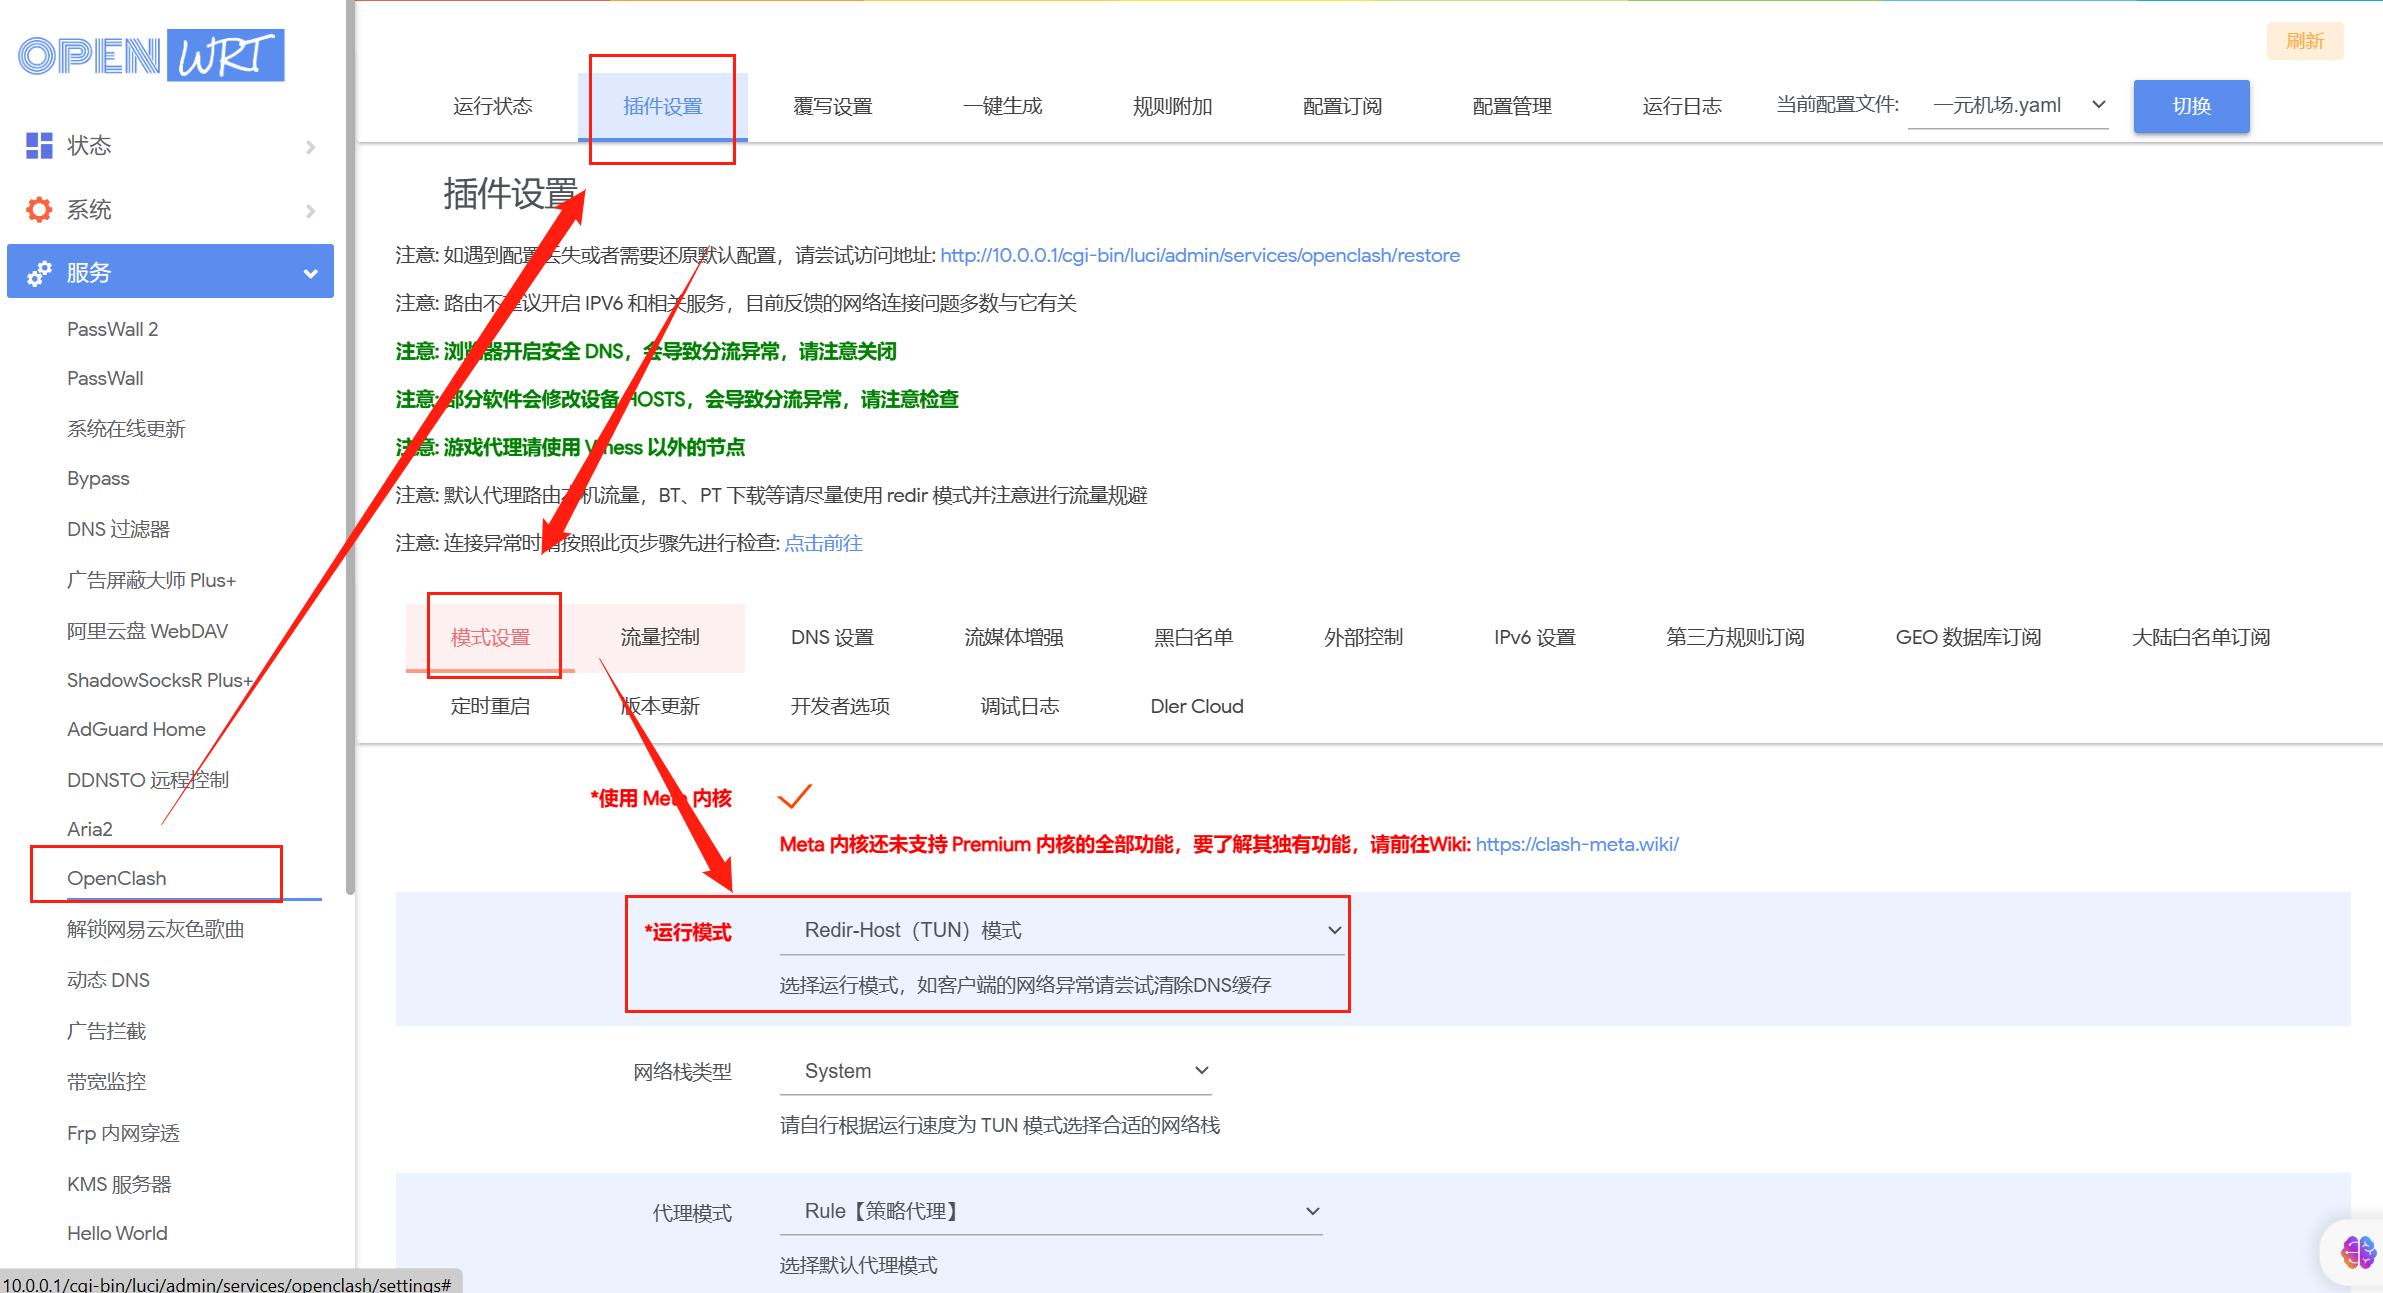
Task: Select the current config file dropdown
Action: coord(2008,106)
